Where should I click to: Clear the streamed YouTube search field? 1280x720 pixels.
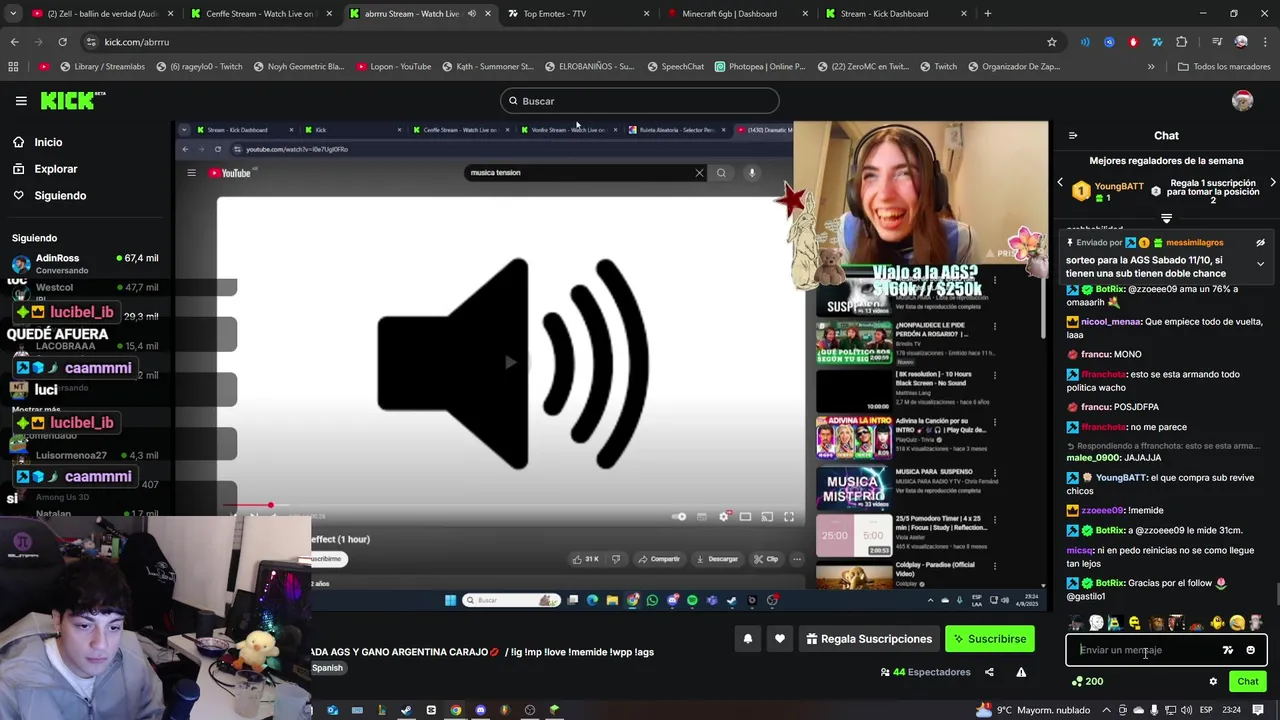[x=699, y=173]
